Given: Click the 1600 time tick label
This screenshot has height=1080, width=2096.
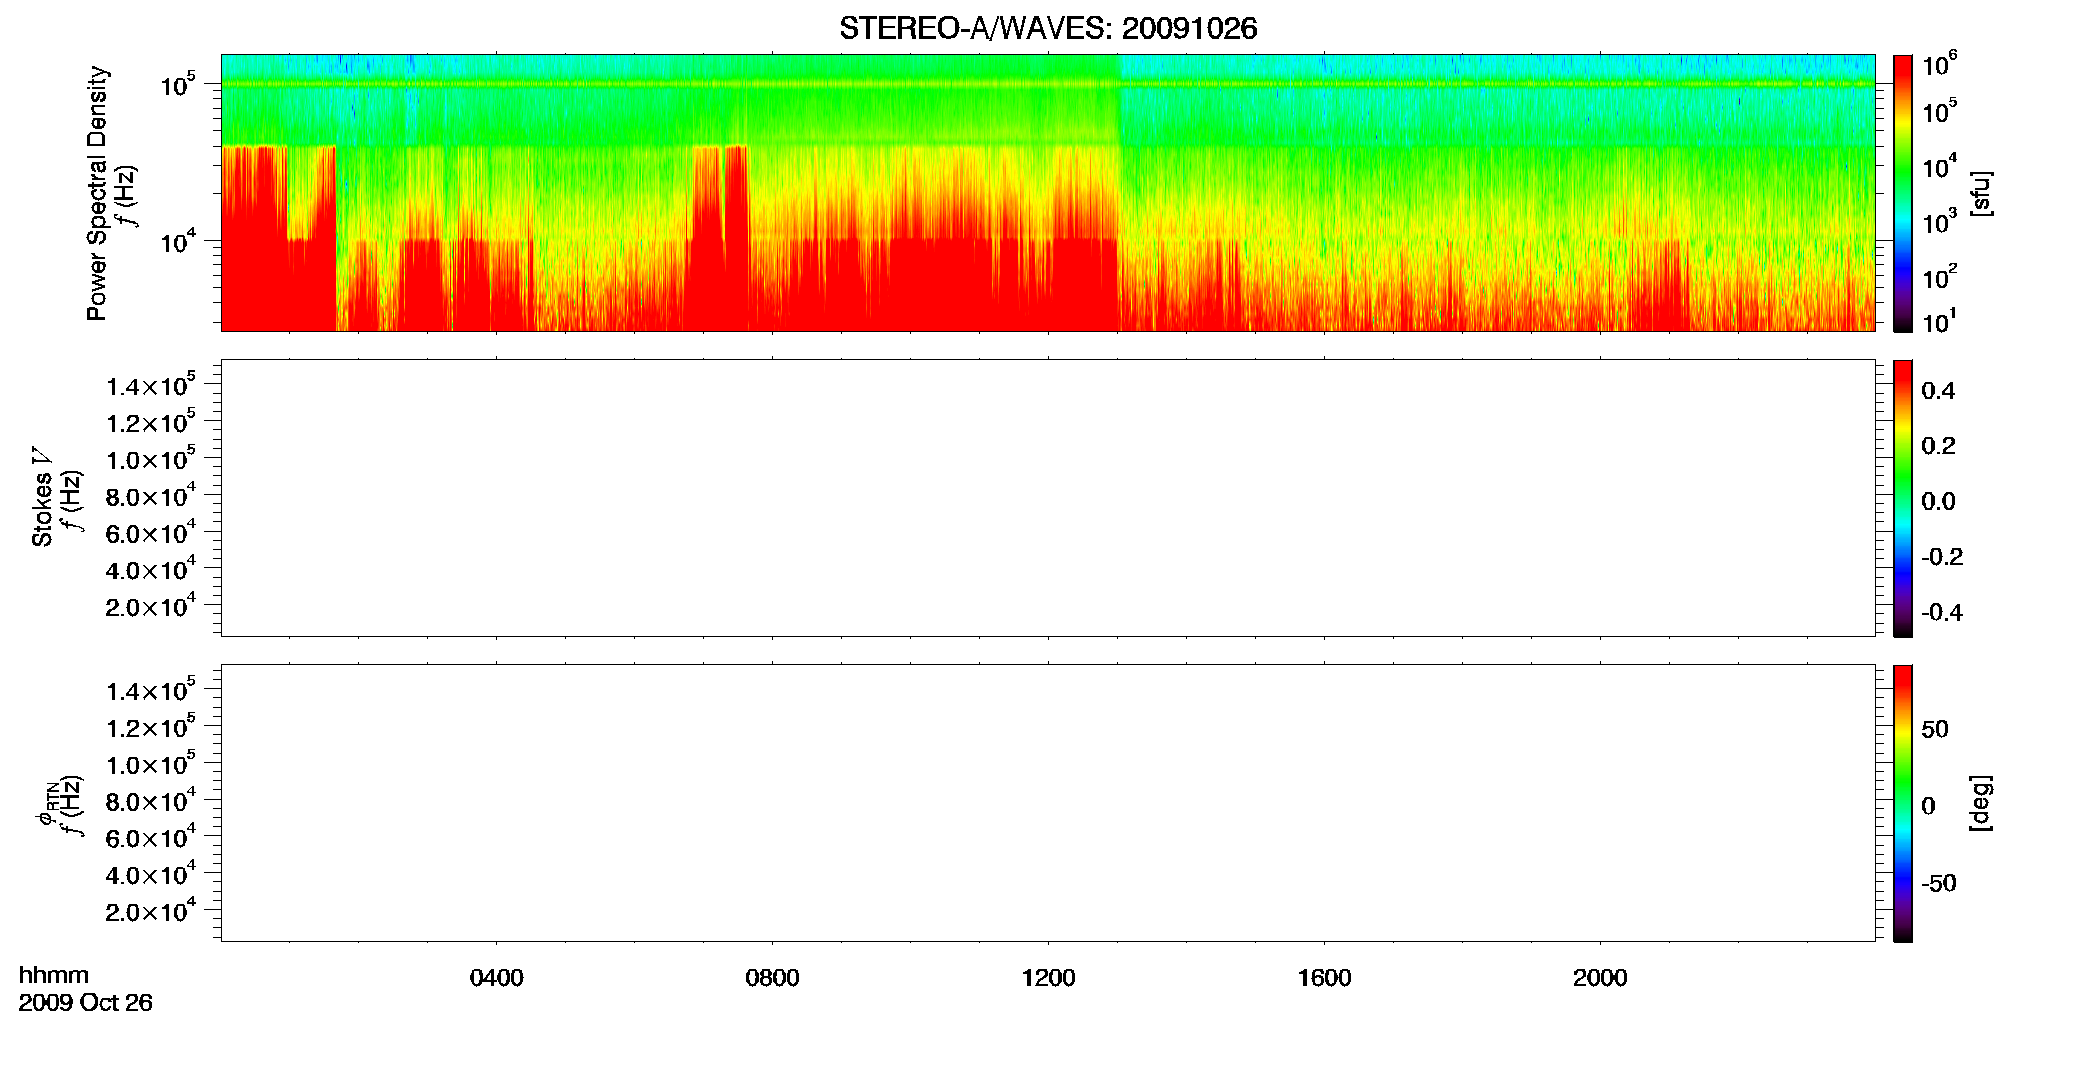Looking at the screenshot, I should pyautogui.click(x=1325, y=978).
